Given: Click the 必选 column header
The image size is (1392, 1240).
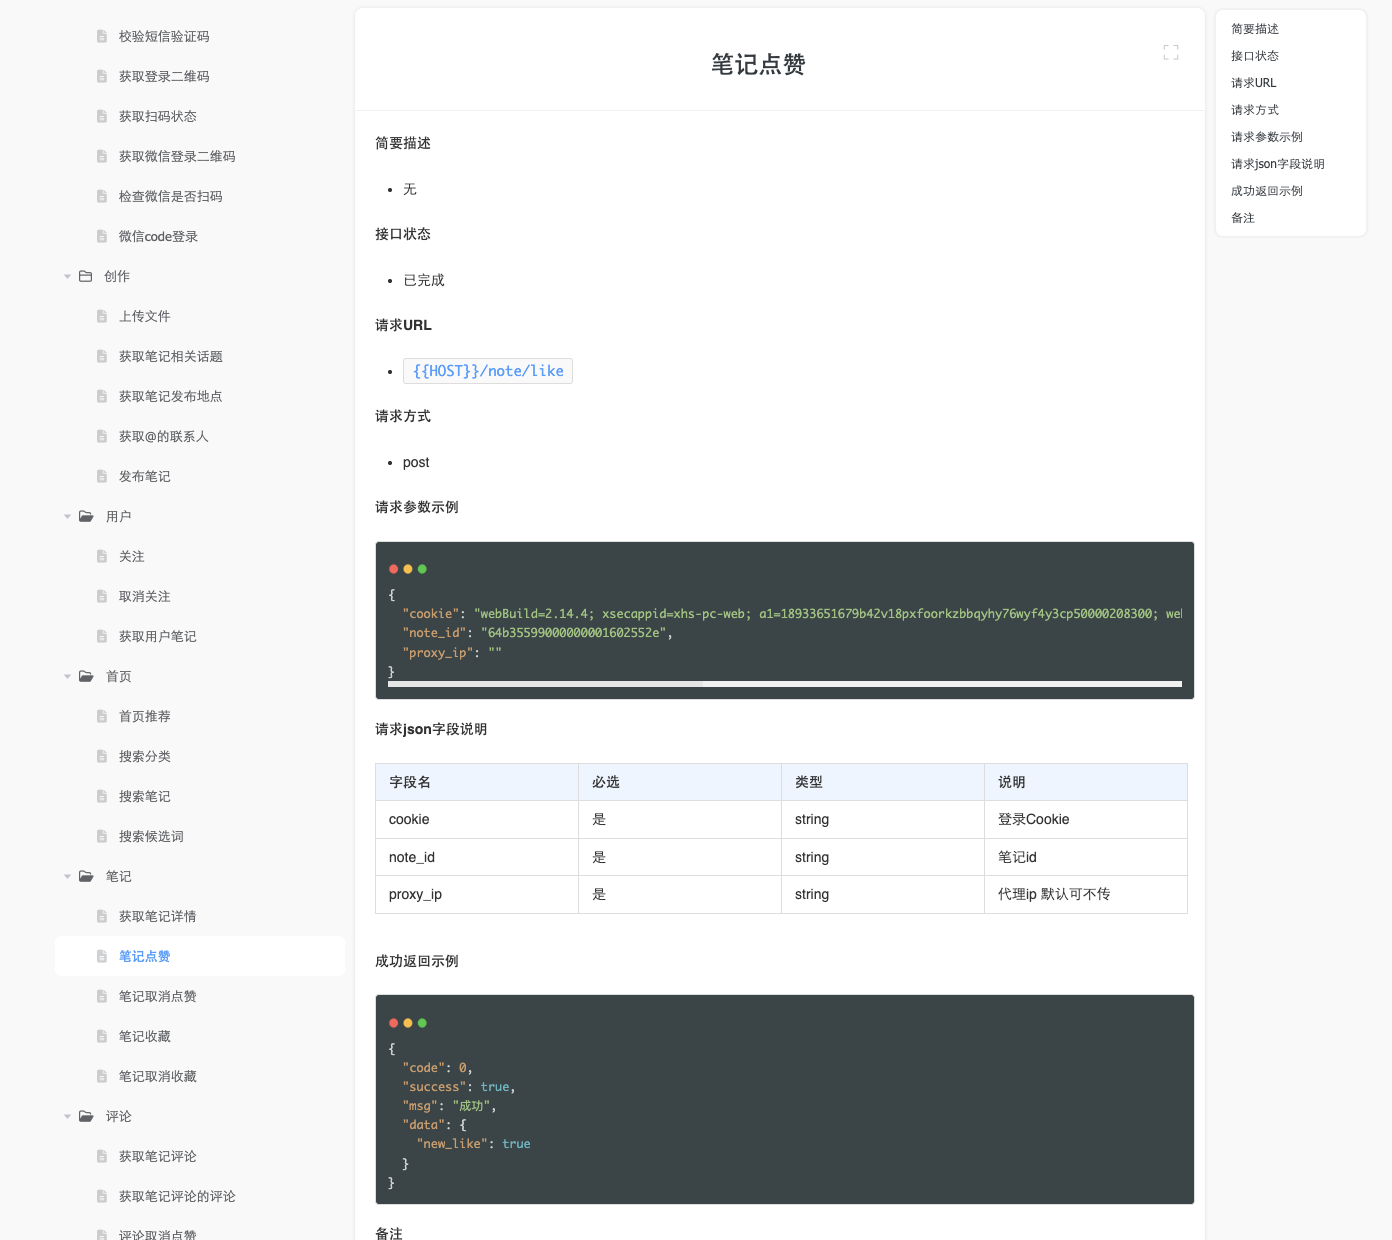Looking at the screenshot, I should tap(680, 782).
